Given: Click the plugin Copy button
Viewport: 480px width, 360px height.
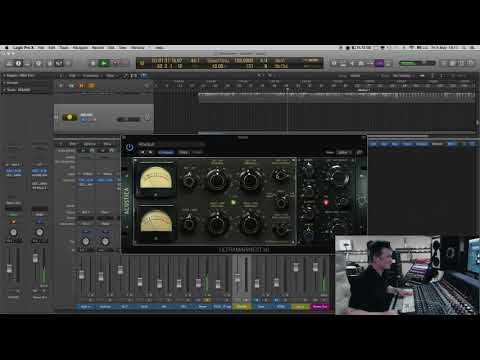Looking at the screenshot, I should click(183, 152).
